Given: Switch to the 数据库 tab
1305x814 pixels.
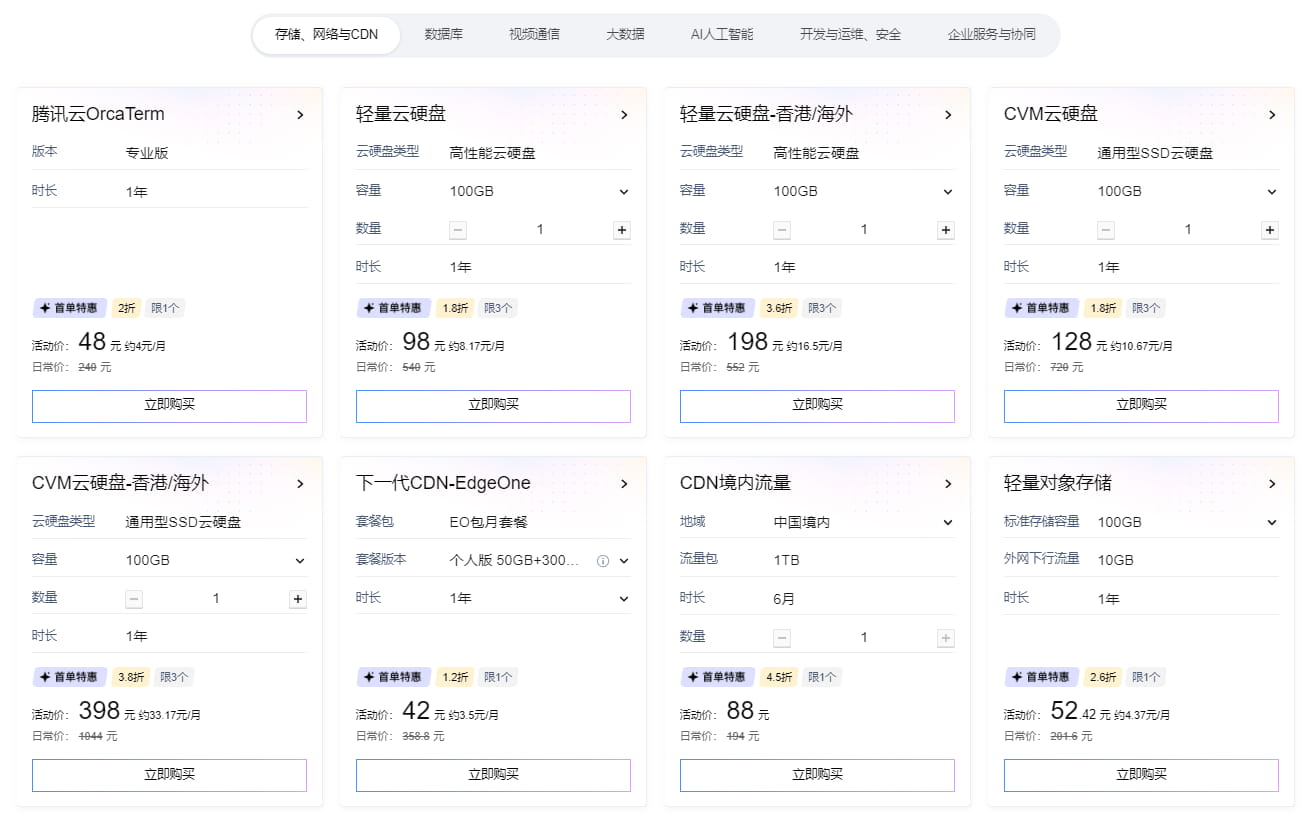Looking at the screenshot, I should pos(444,34).
